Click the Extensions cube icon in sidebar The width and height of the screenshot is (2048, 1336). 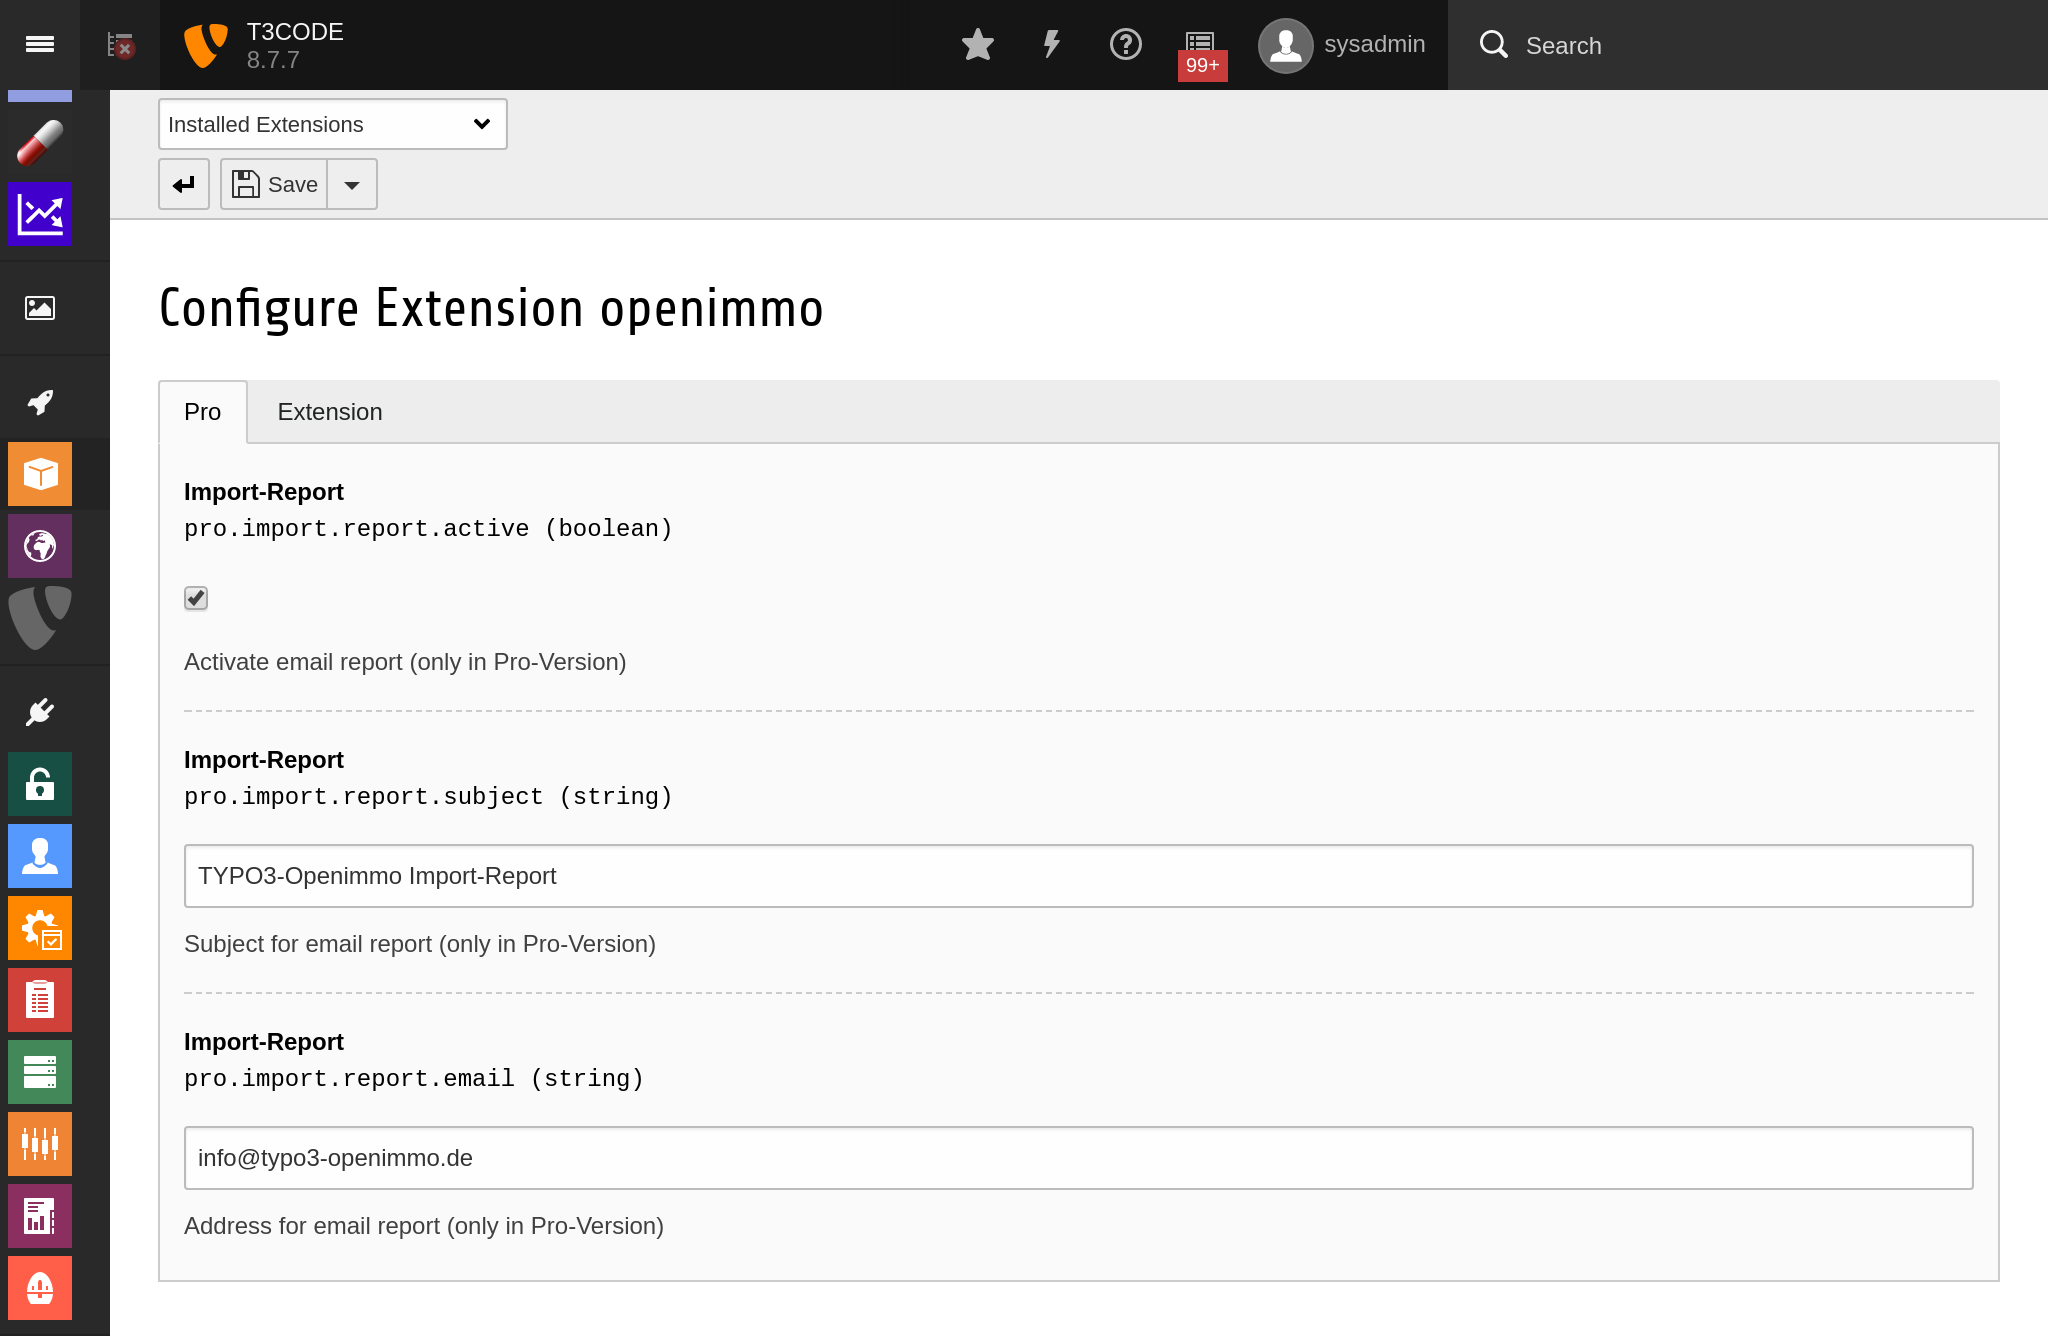(x=40, y=475)
